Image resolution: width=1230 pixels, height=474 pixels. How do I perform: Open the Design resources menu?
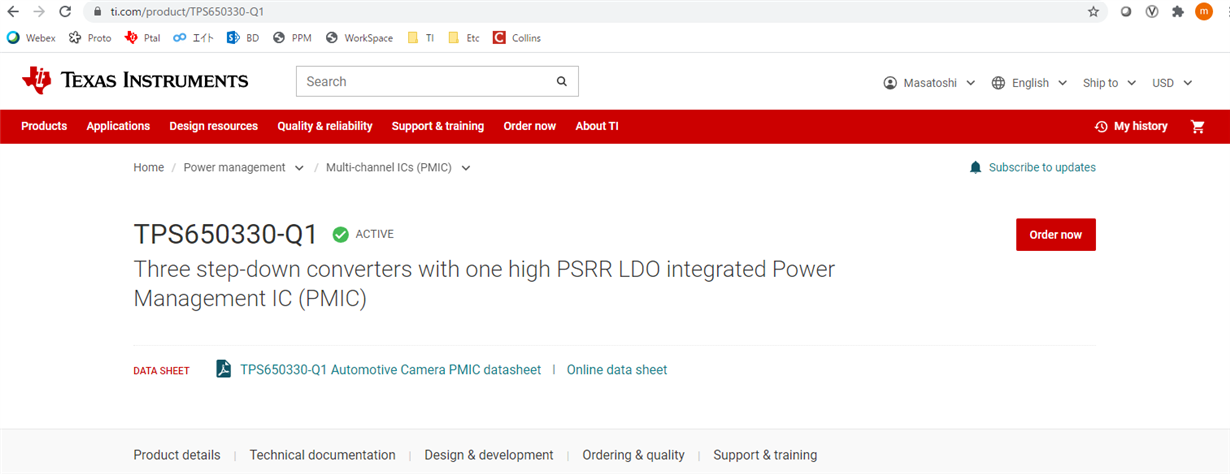pyautogui.click(x=214, y=126)
